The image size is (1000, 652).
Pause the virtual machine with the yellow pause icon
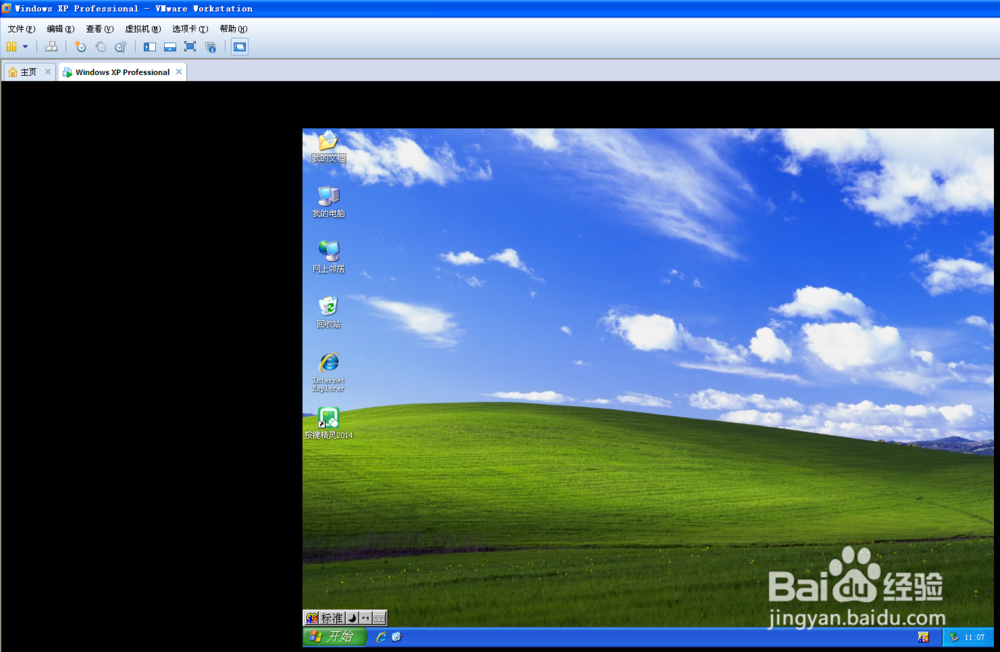point(11,47)
